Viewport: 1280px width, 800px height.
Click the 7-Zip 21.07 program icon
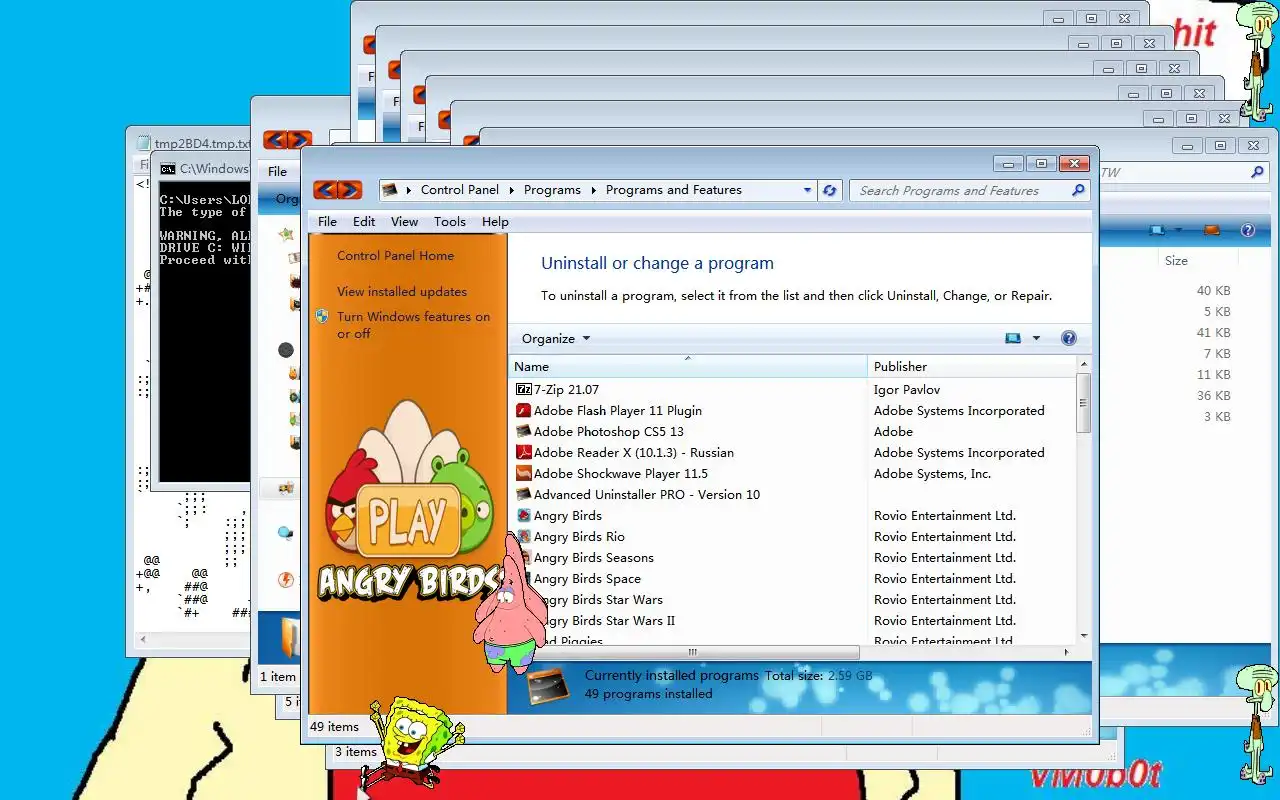pyautogui.click(x=523, y=389)
